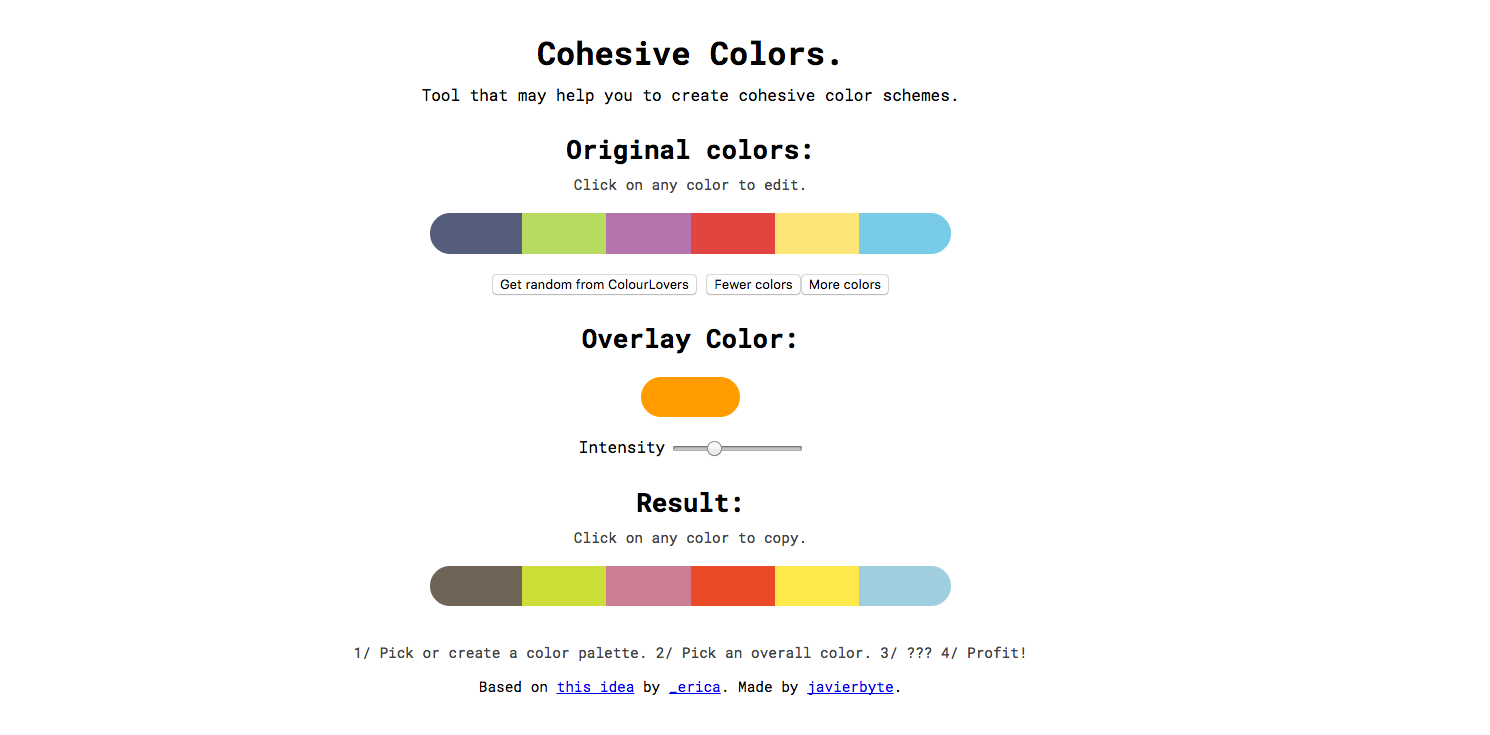Copy the brown-gray result color

coord(476,586)
